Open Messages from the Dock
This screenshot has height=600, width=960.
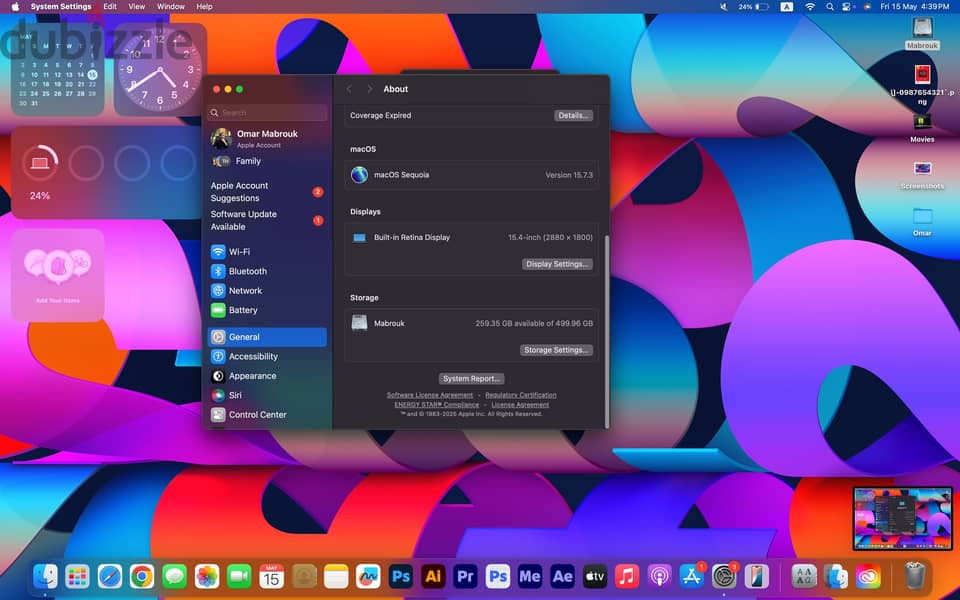174,576
